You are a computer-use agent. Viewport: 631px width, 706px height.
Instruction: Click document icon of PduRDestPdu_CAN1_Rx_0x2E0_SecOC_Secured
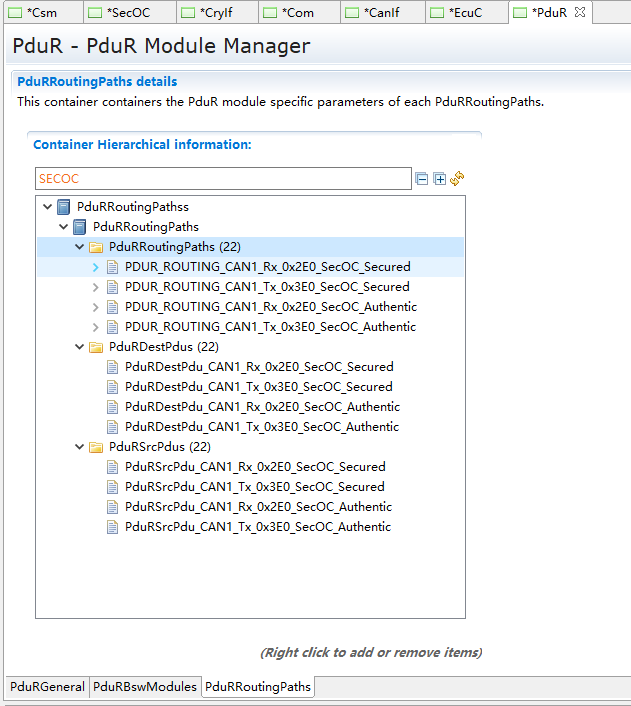112,367
